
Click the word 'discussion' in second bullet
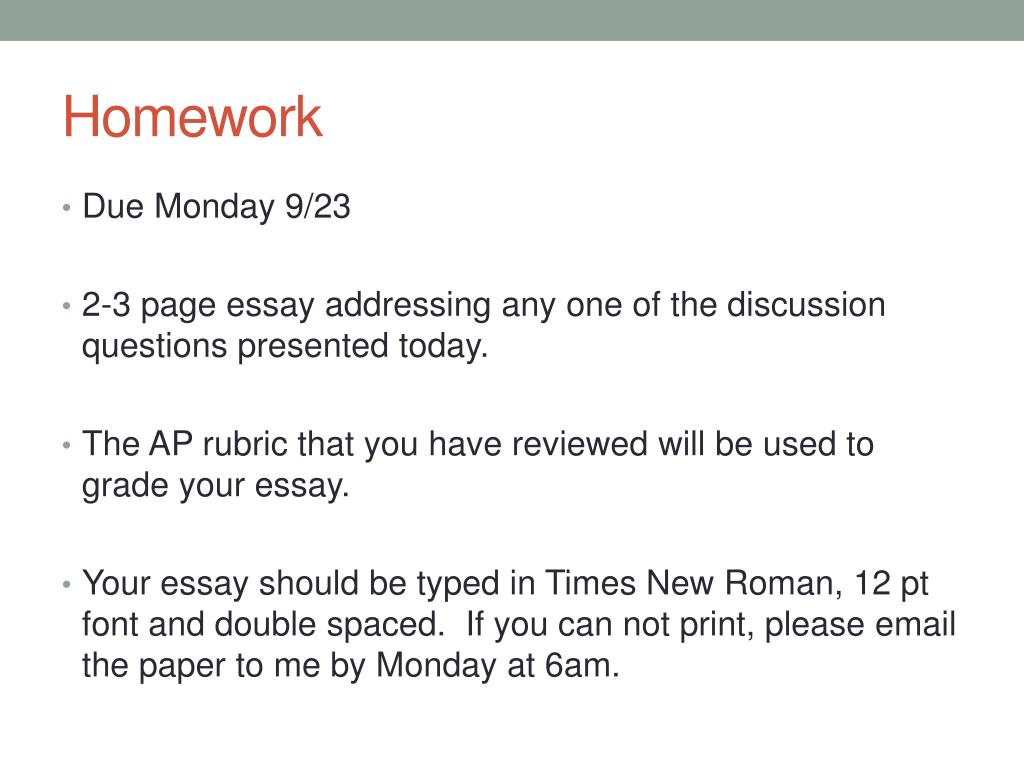(806, 305)
